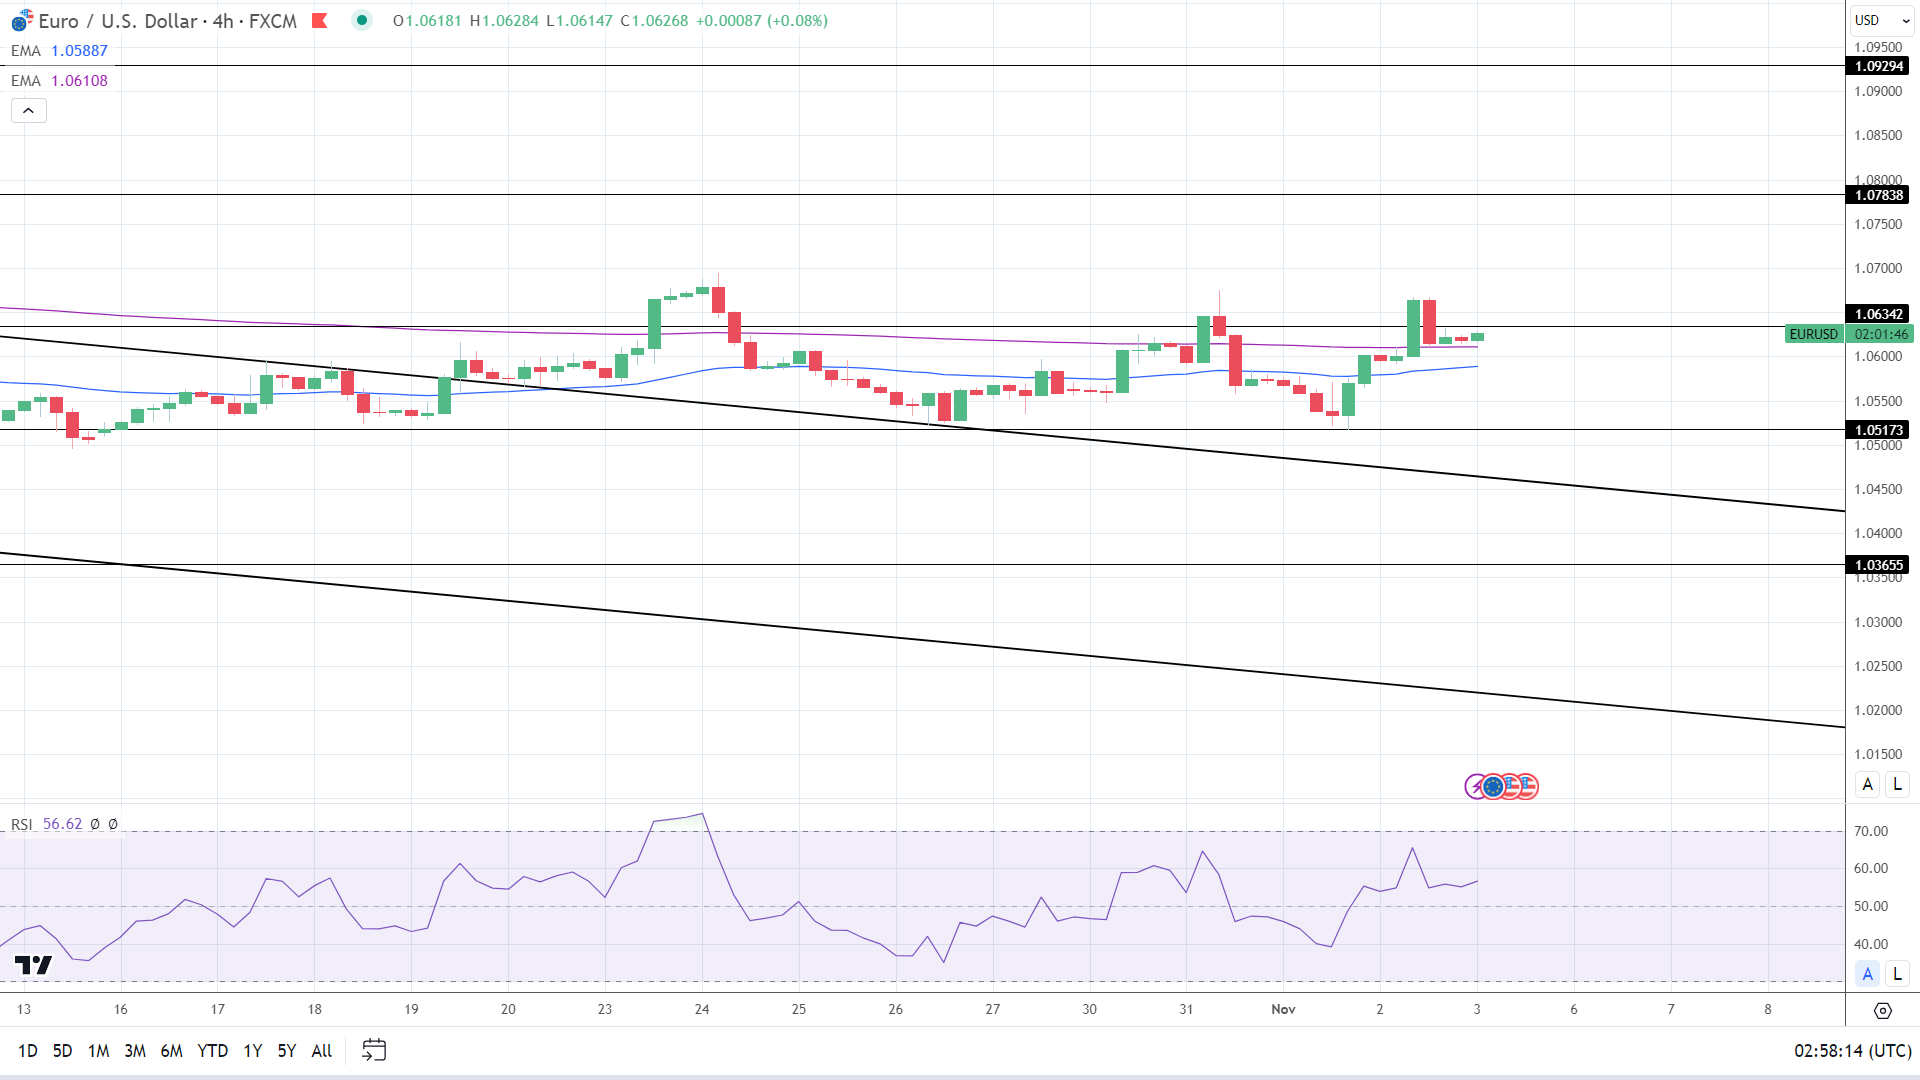Select the 1Y time range
This screenshot has width=1920, height=1080.
point(253,1051)
